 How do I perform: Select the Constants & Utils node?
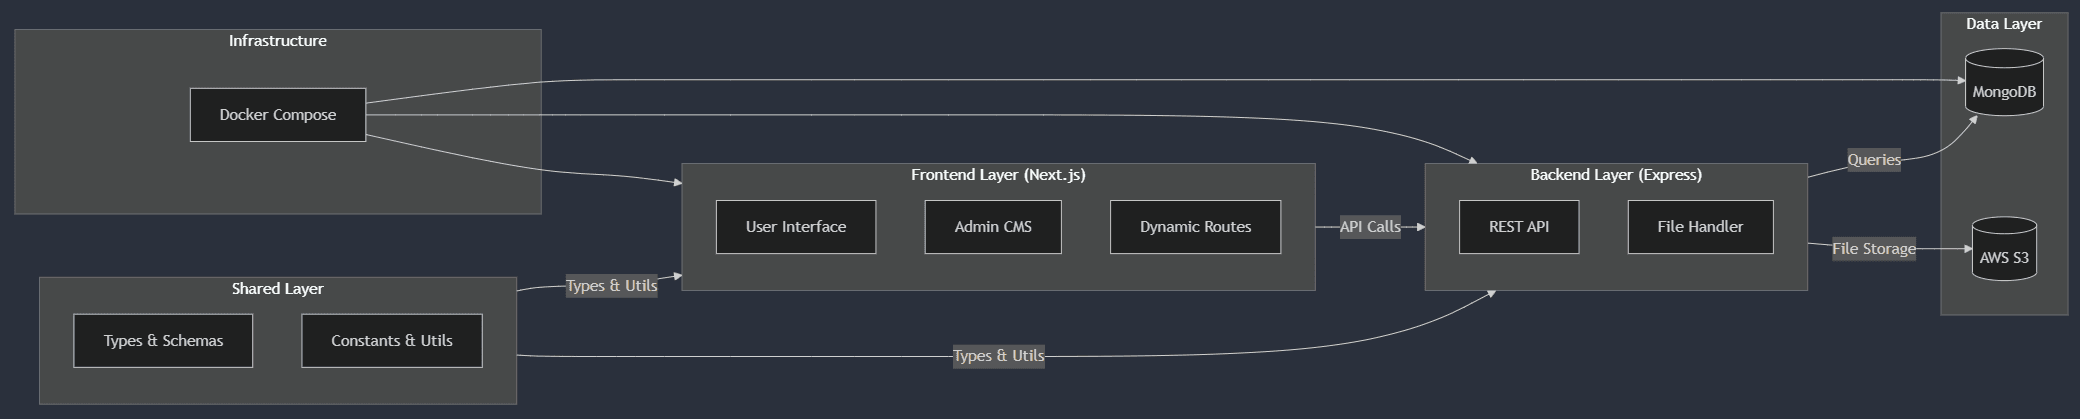click(x=391, y=341)
